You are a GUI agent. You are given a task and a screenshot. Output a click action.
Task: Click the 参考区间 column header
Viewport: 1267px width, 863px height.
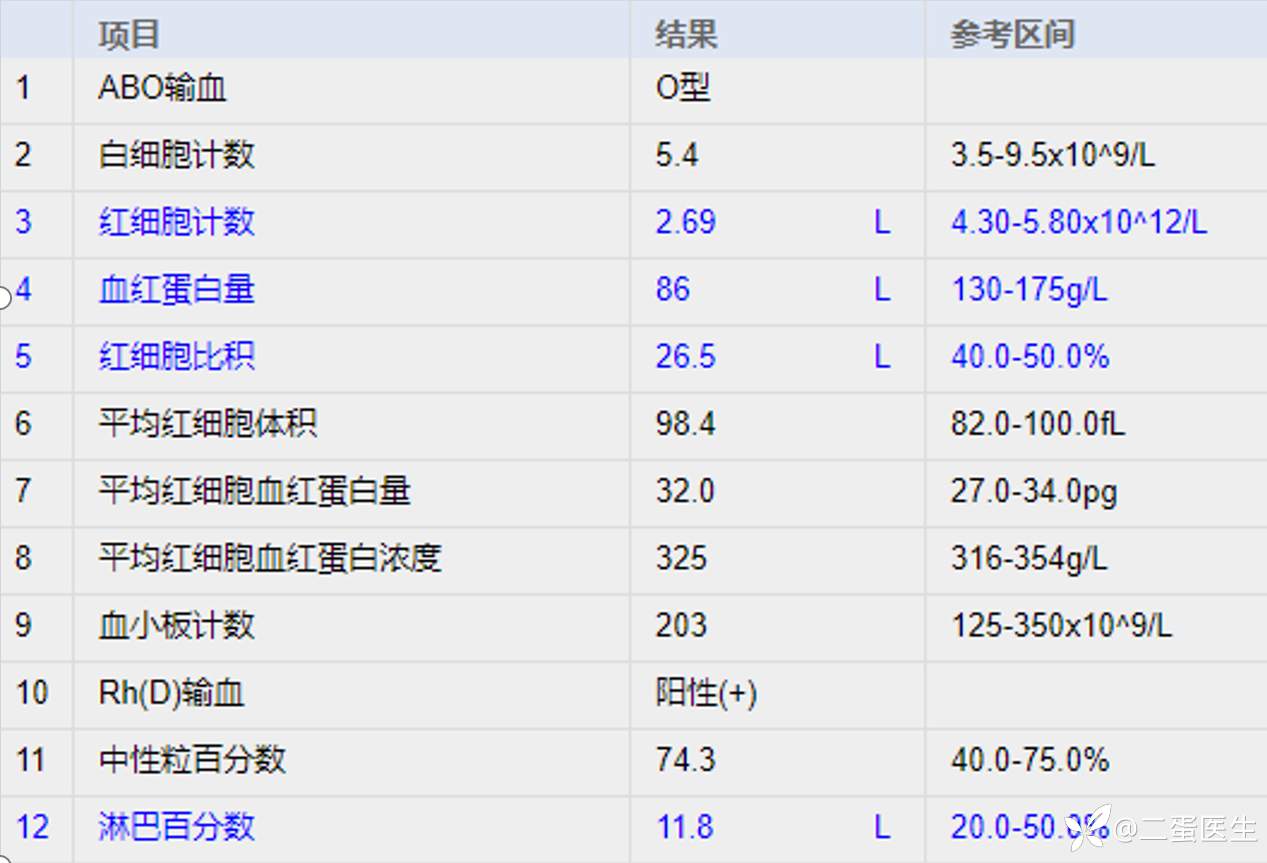1011,35
